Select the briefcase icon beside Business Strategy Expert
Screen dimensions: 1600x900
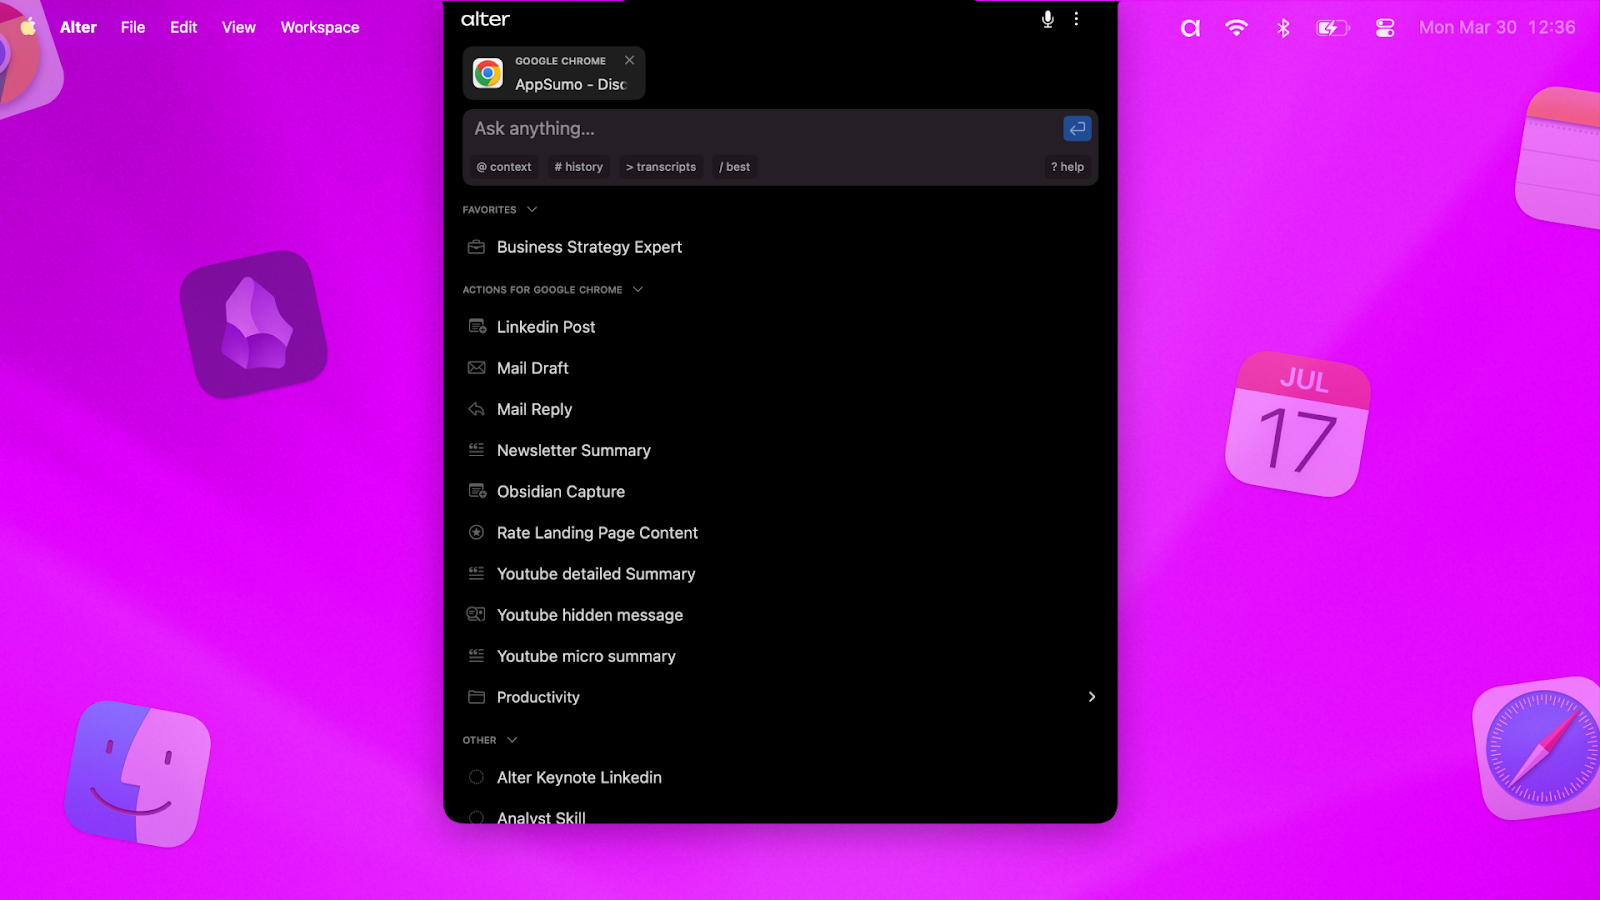coord(475,246)
